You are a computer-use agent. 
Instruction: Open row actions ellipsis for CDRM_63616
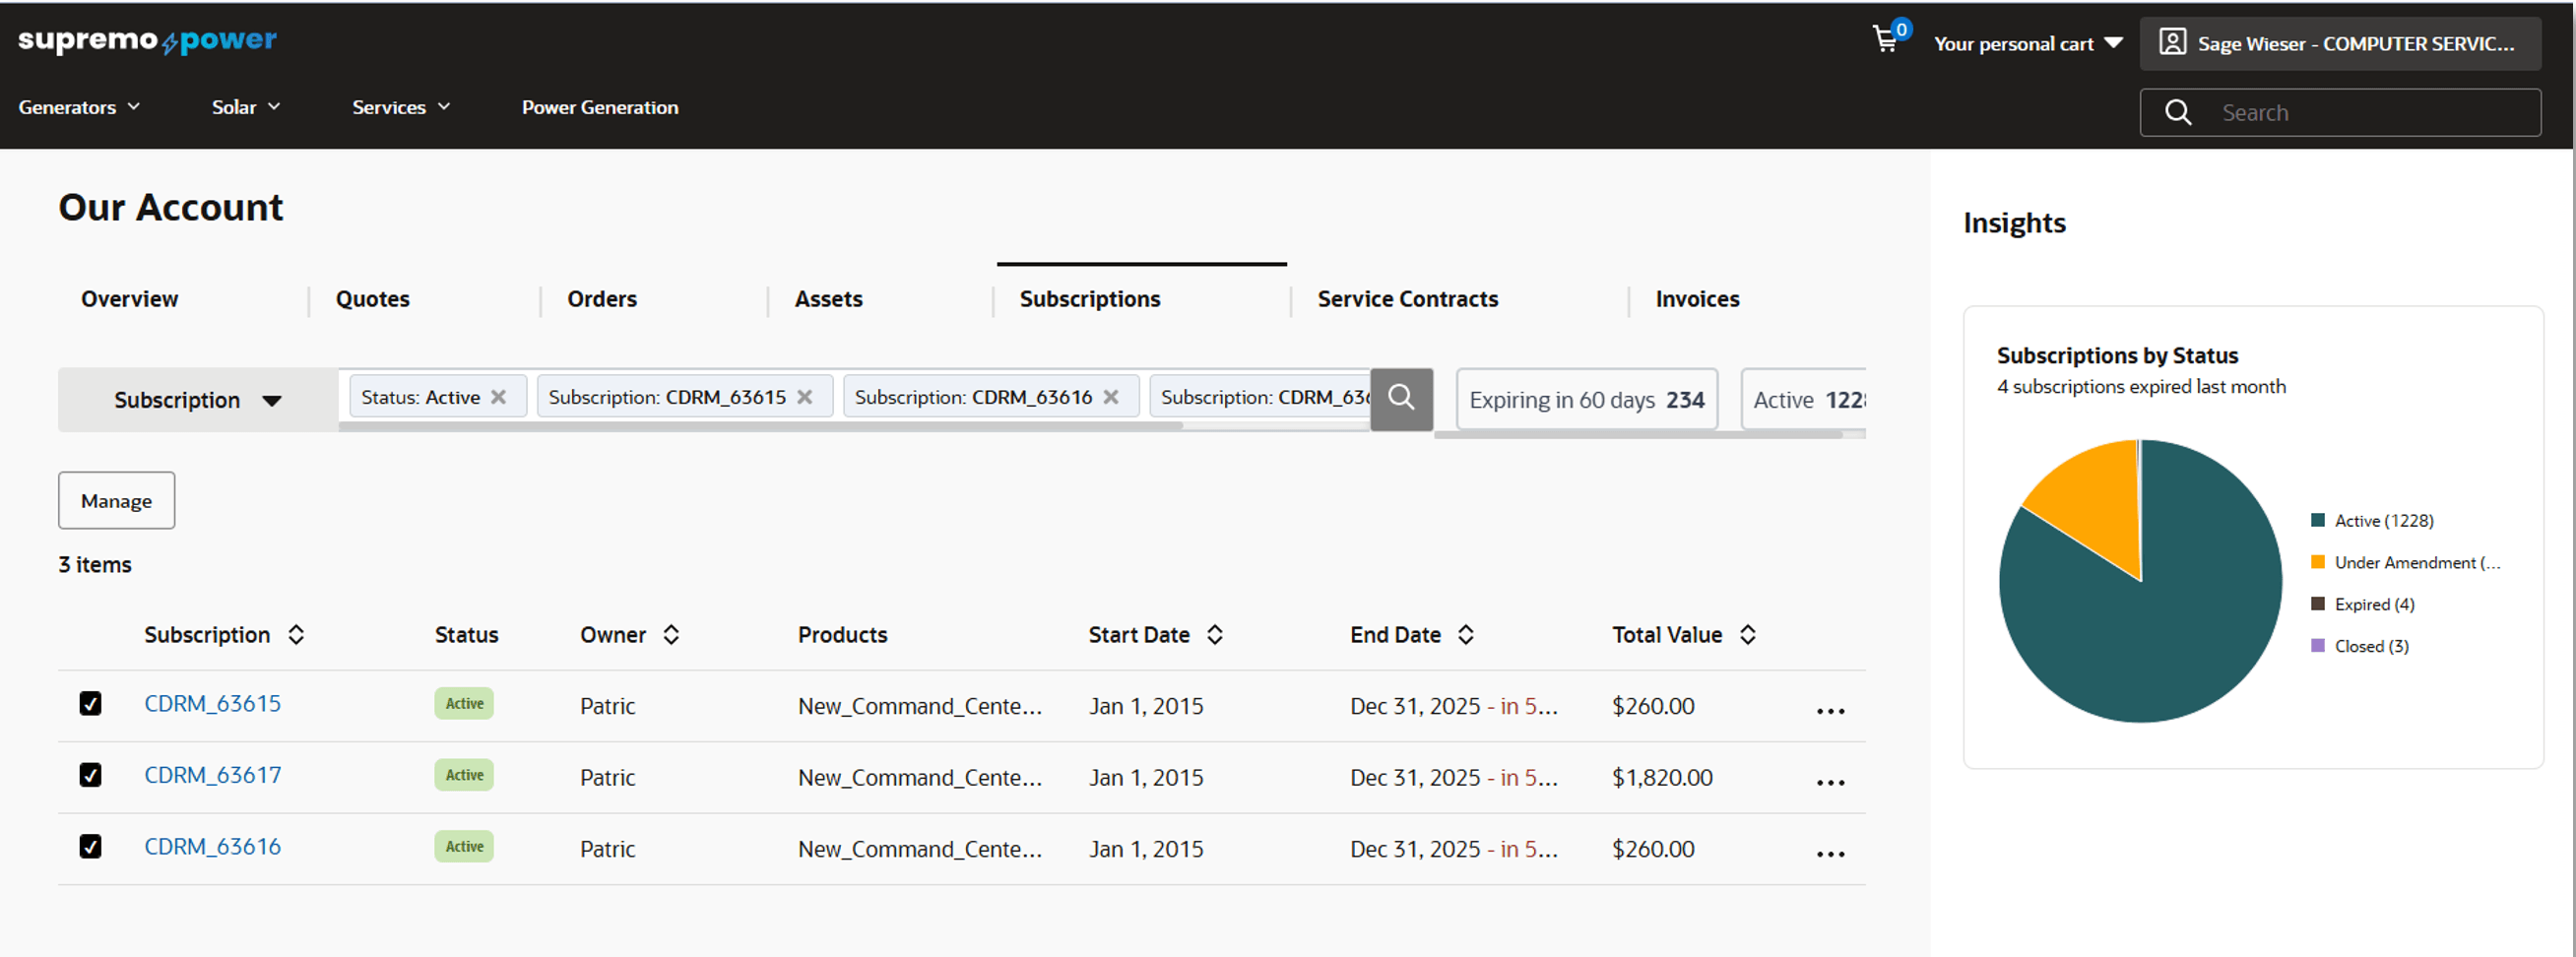click(1830, 853)
